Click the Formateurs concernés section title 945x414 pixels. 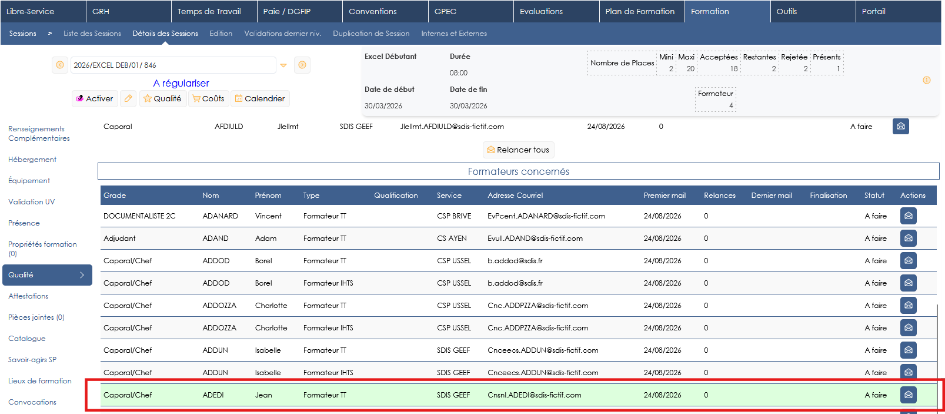tap(518, 172)
